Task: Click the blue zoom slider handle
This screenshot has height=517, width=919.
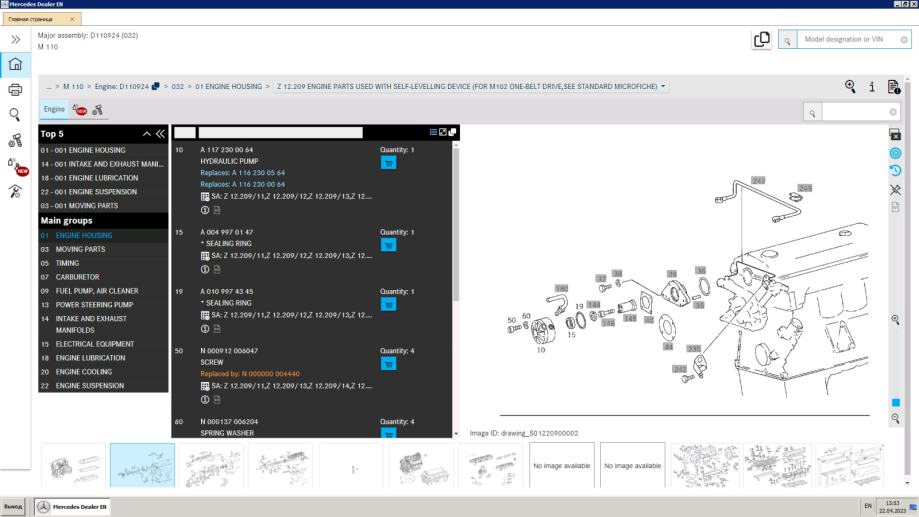Action: click(x=896, y=403)
